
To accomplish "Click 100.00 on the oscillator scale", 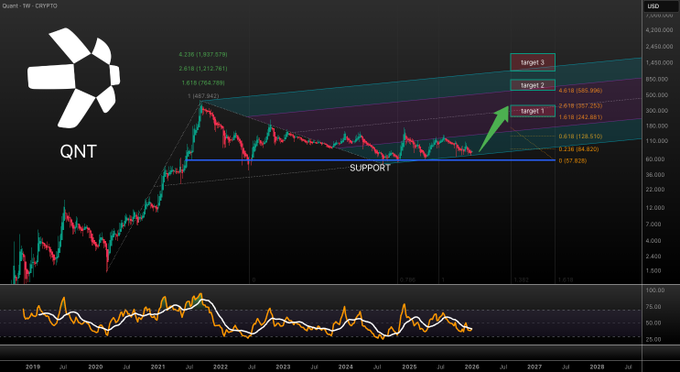I will click(655, 290).
